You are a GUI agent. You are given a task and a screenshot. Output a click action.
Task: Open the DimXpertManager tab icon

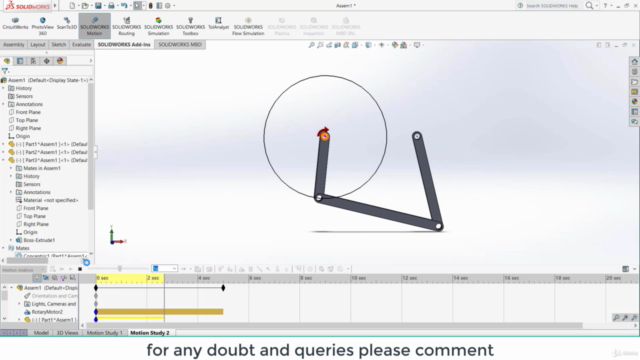coord(47,61)
